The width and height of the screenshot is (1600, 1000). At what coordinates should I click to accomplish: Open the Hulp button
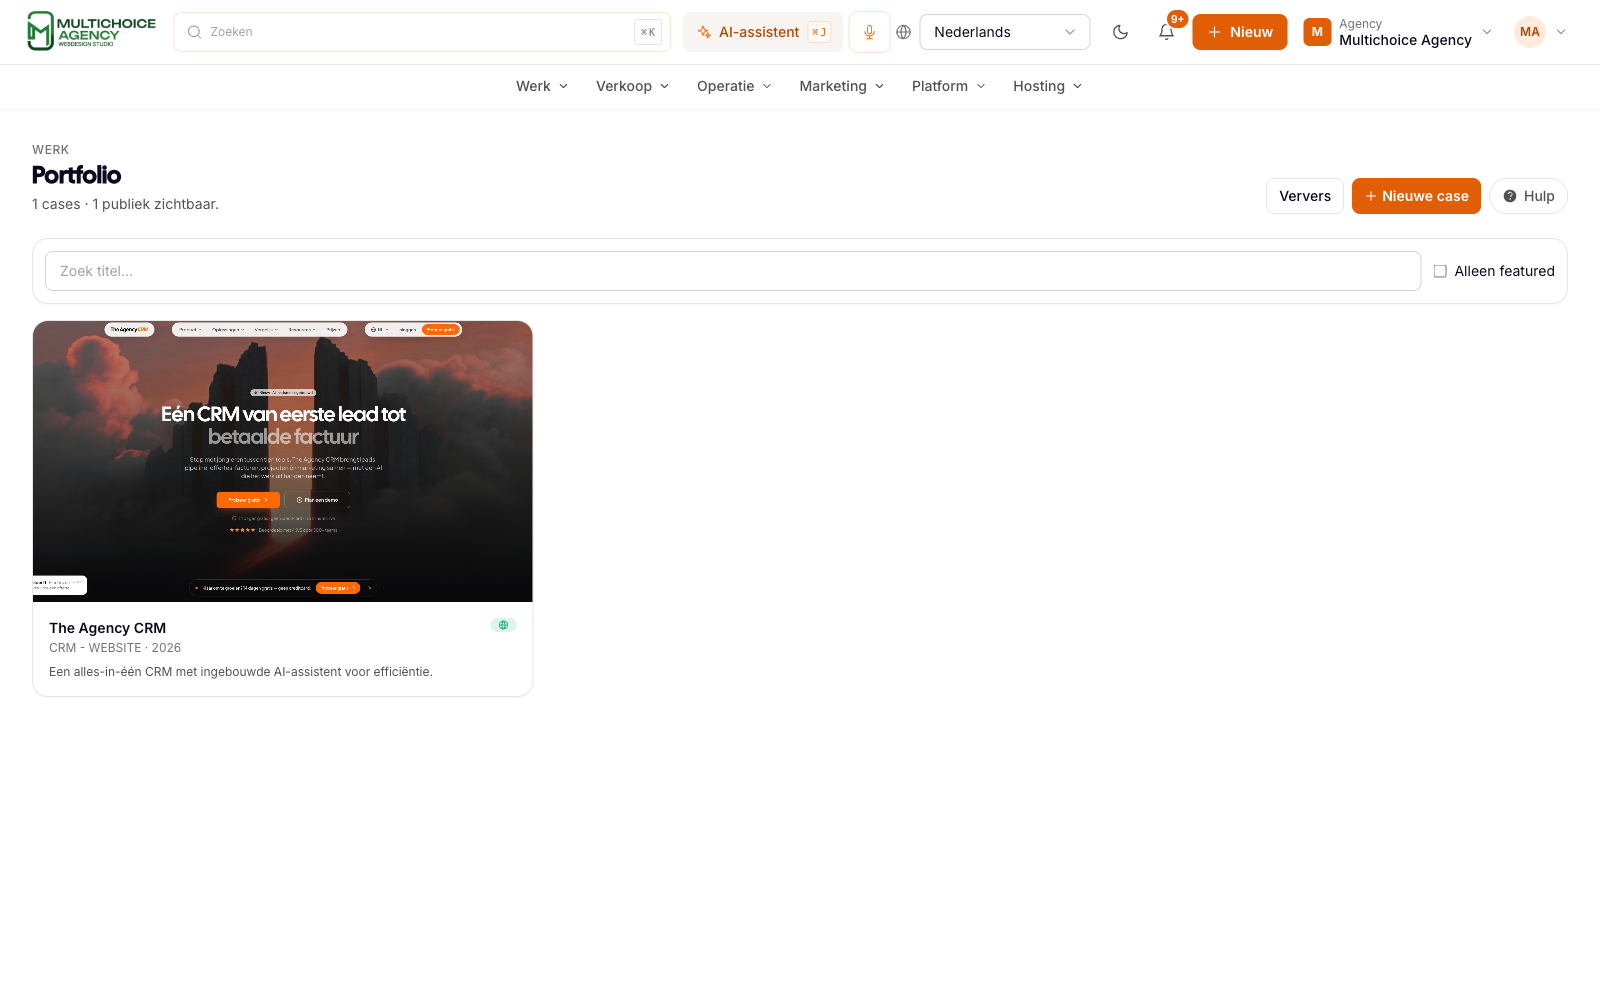point(1528,196)
